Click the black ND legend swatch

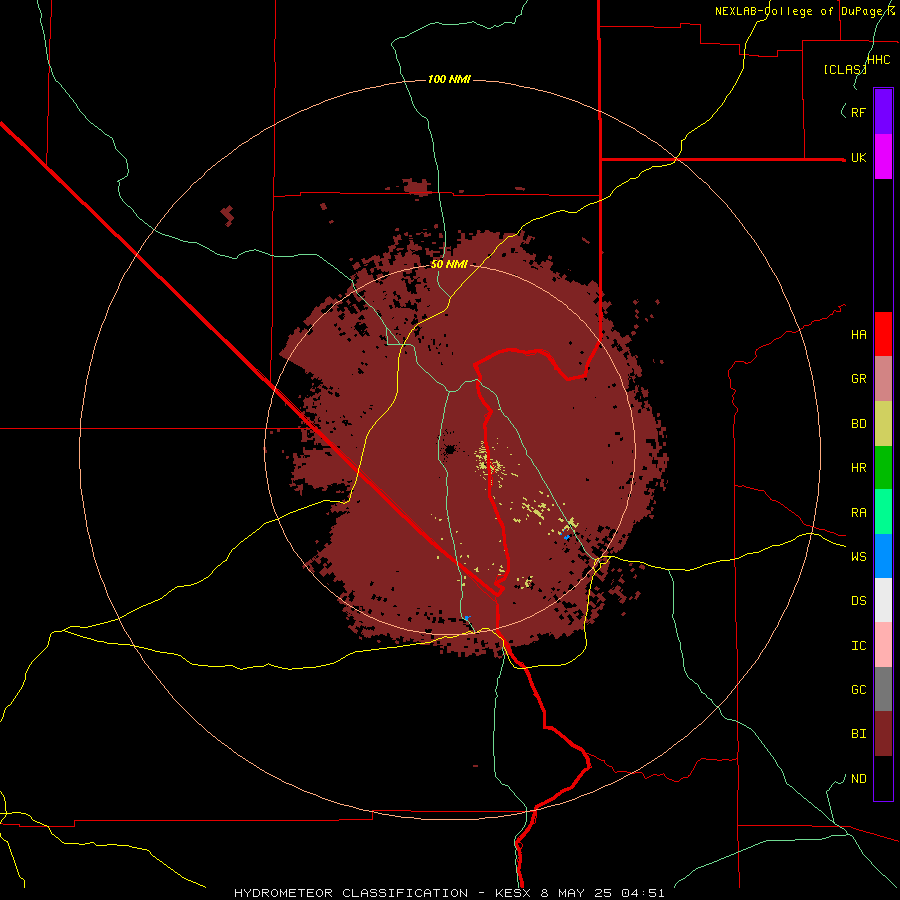click(x=883, y=778)
